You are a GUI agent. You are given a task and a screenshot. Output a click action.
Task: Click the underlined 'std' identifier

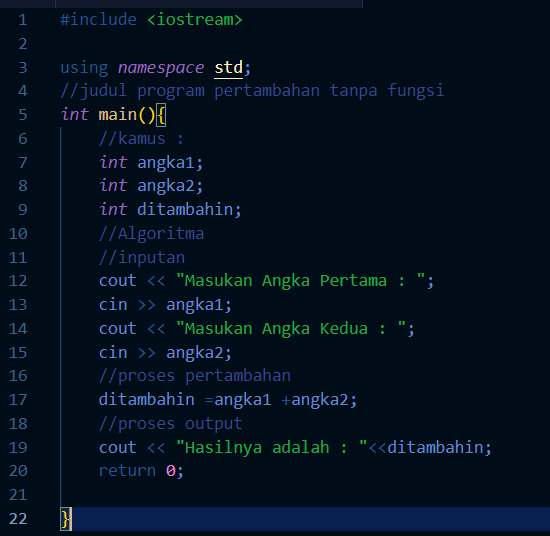[x=228, y=68]
